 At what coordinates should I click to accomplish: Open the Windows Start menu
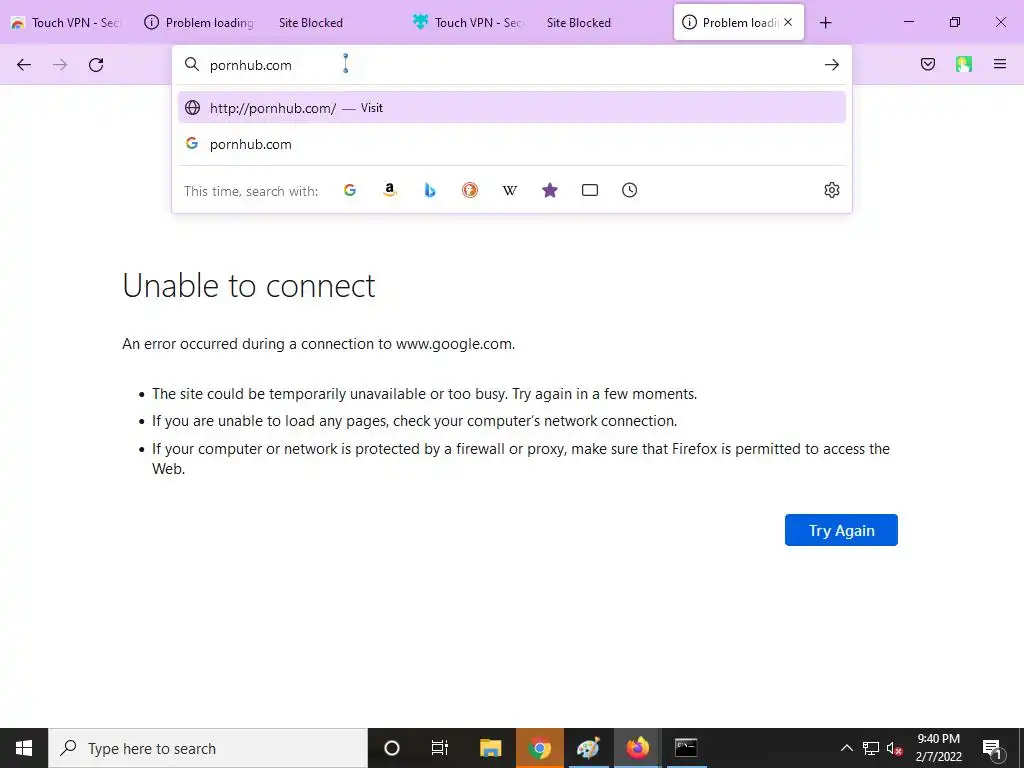[24, 748]
